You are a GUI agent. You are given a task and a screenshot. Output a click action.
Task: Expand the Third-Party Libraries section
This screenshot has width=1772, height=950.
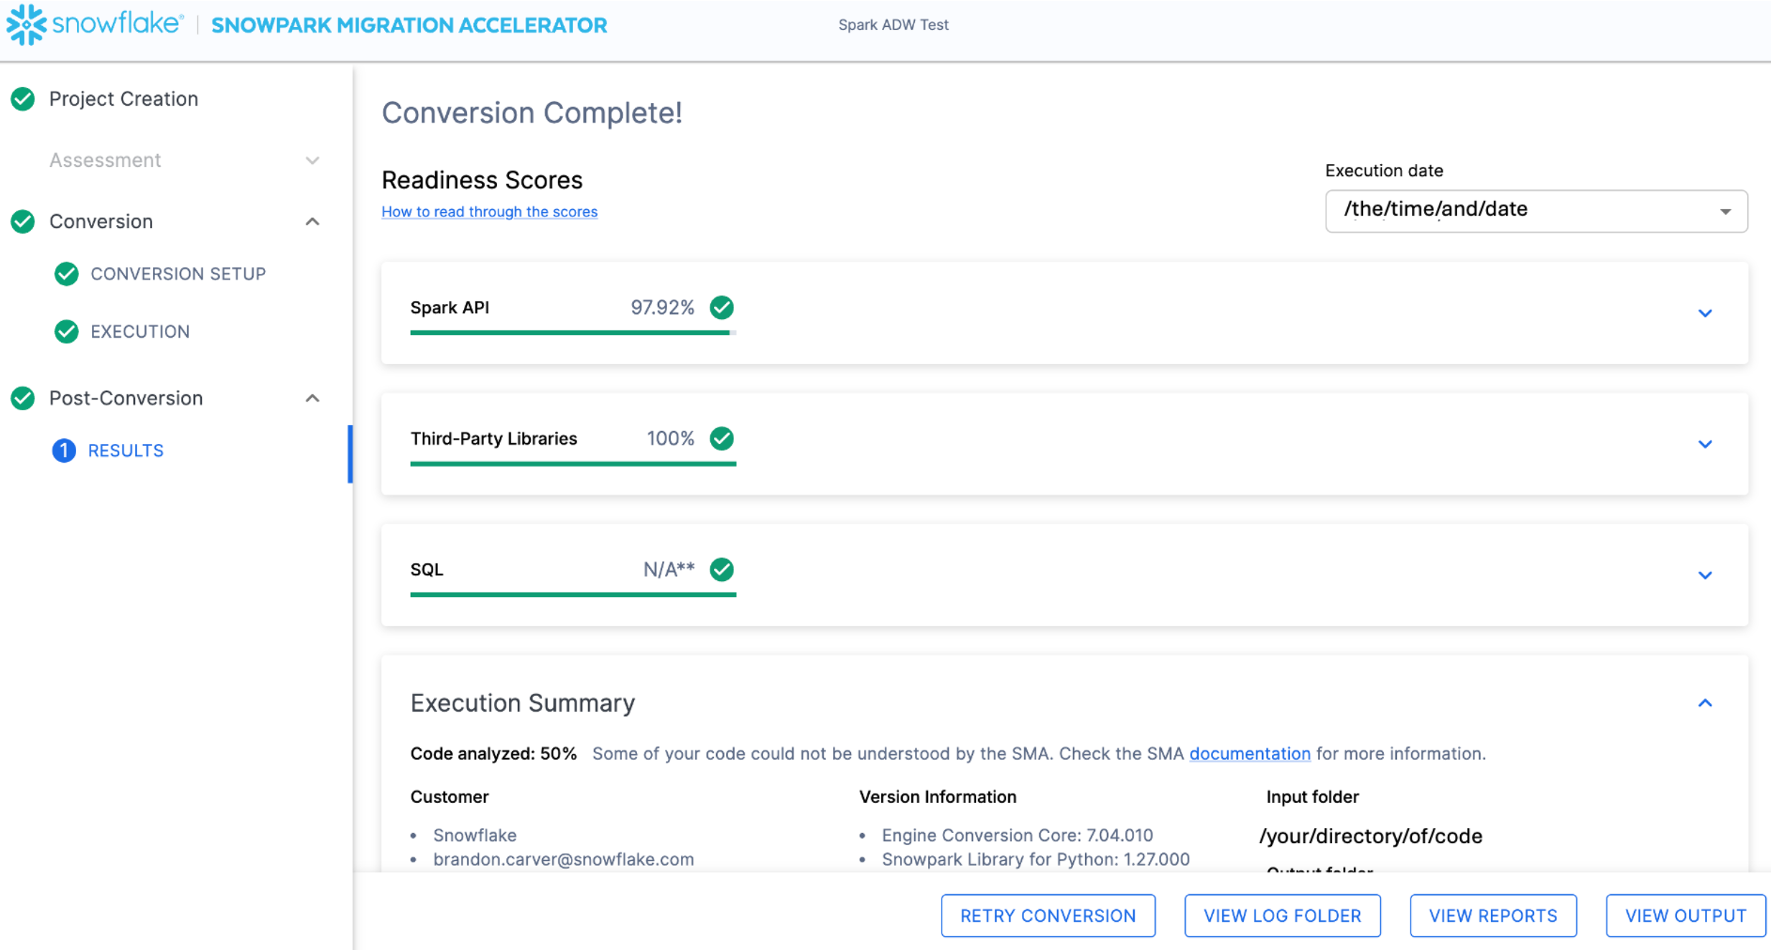point(1705,444)
